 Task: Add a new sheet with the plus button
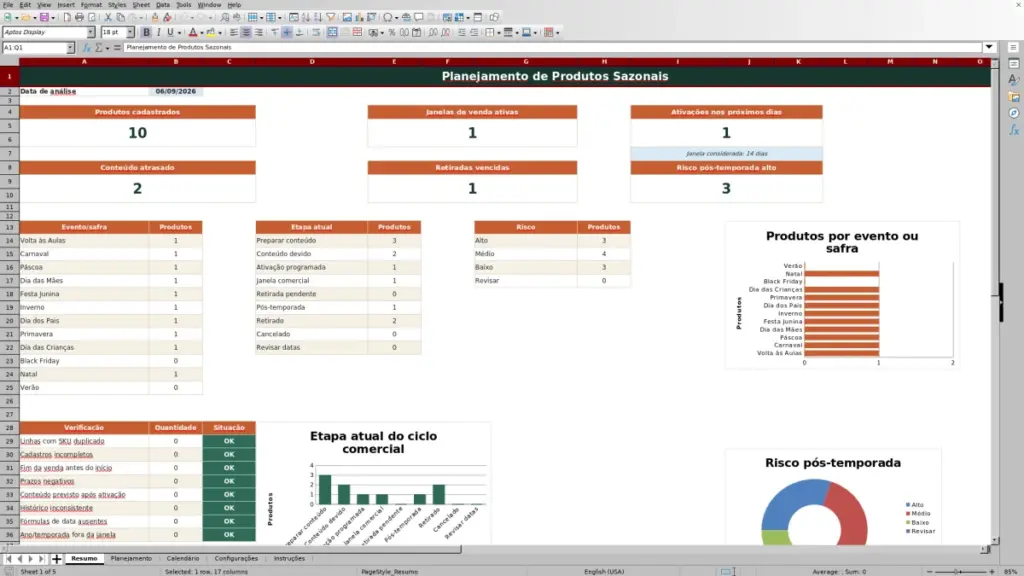[57, 559]
